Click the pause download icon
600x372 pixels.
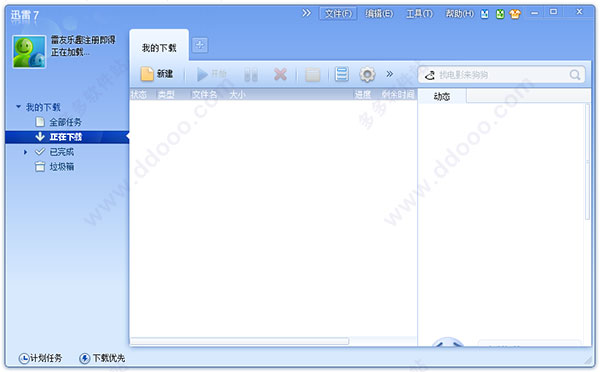(x=251, y=75)
